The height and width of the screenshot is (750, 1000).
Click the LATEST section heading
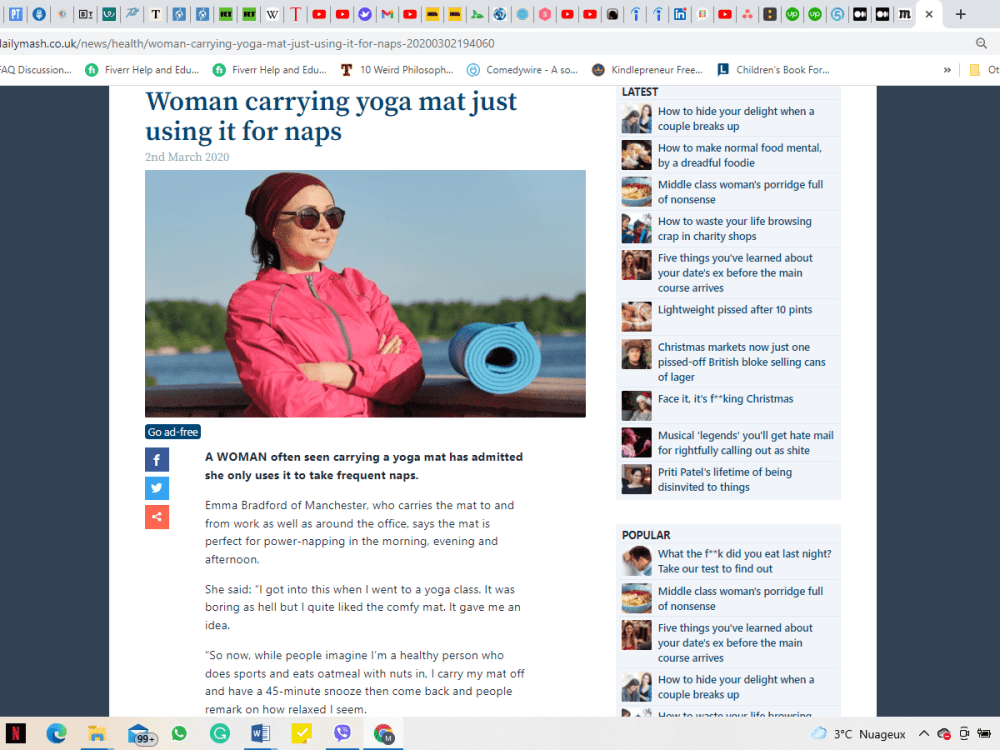pyautogui.click(x=640, y=92)
